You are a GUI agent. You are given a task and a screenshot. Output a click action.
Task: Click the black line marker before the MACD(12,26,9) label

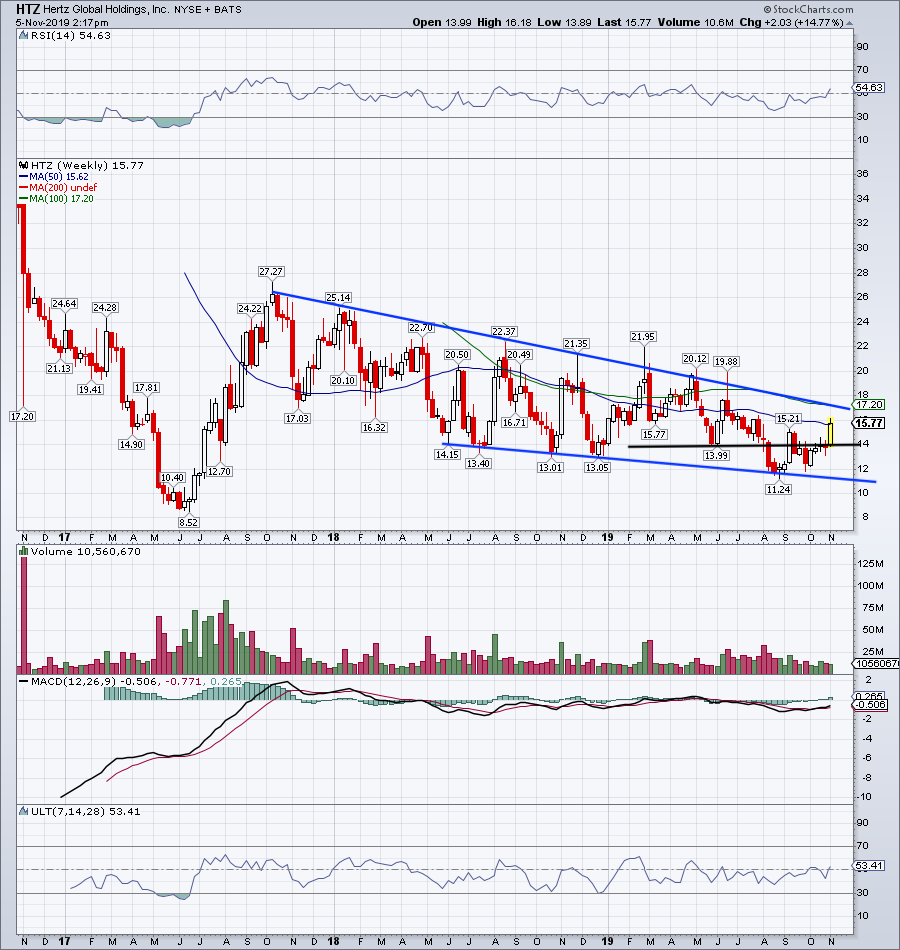pyautogui.click(x=24, y=682)
